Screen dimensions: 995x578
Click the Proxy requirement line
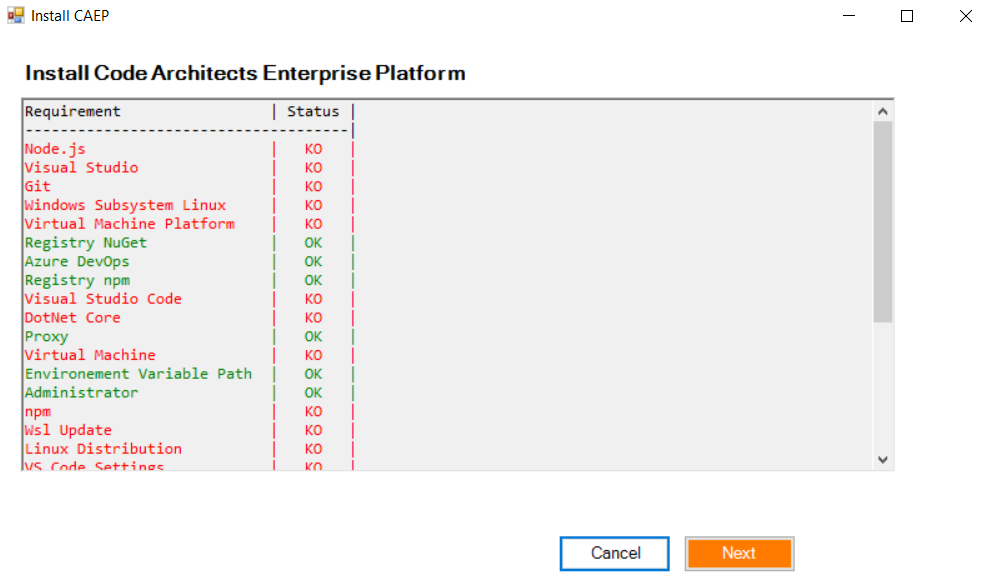46,337
